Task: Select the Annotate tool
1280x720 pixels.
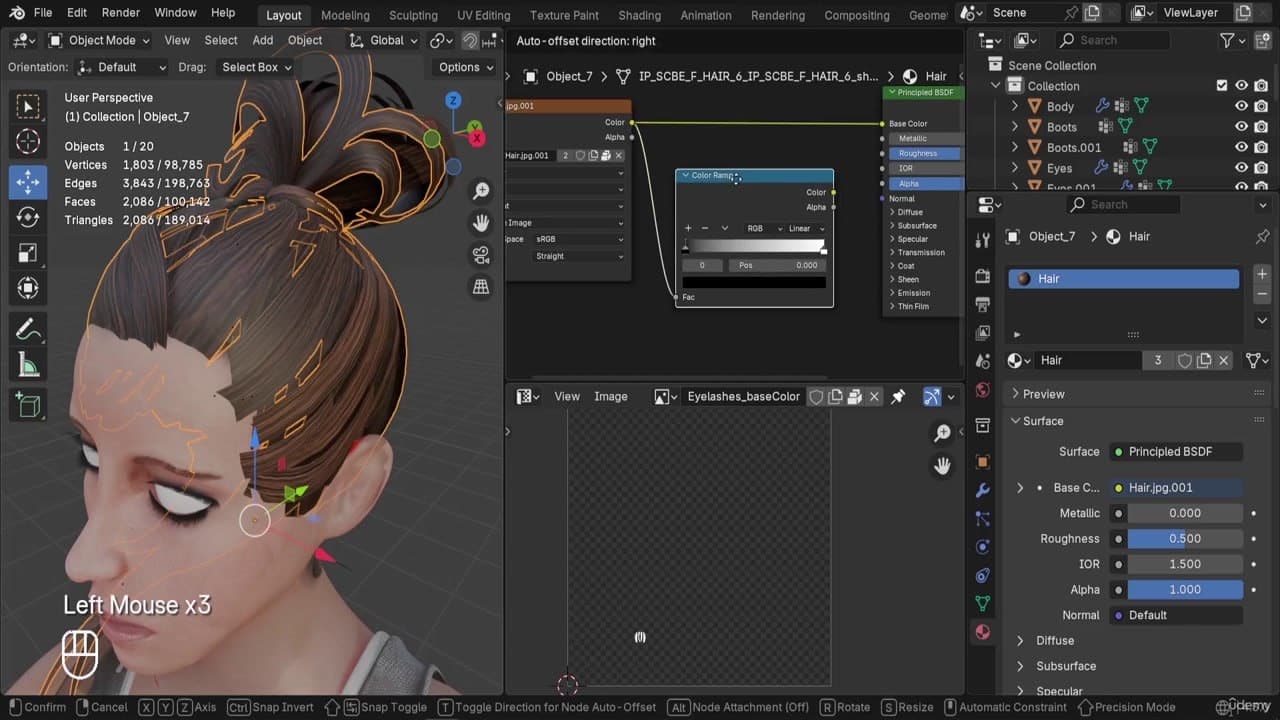Action: click(28, 330)
